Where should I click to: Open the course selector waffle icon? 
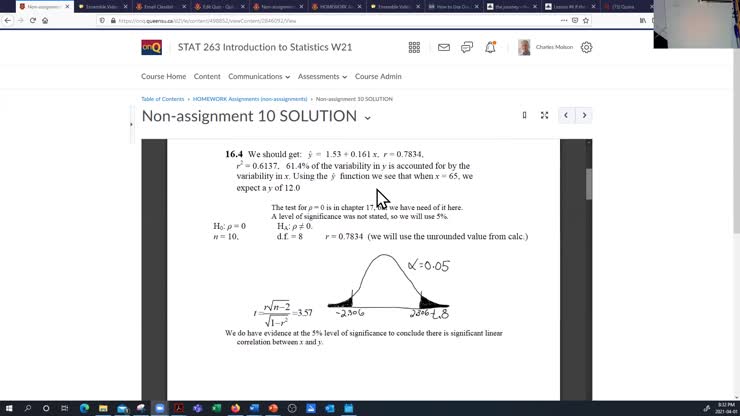(414, 47)
